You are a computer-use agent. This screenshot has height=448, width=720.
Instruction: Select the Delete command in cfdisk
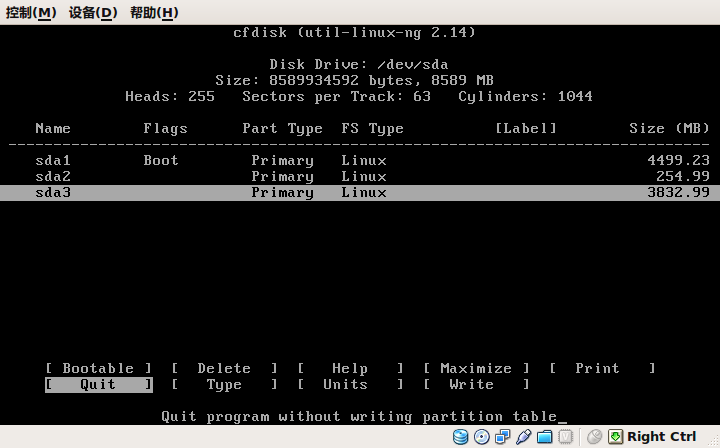224,368
